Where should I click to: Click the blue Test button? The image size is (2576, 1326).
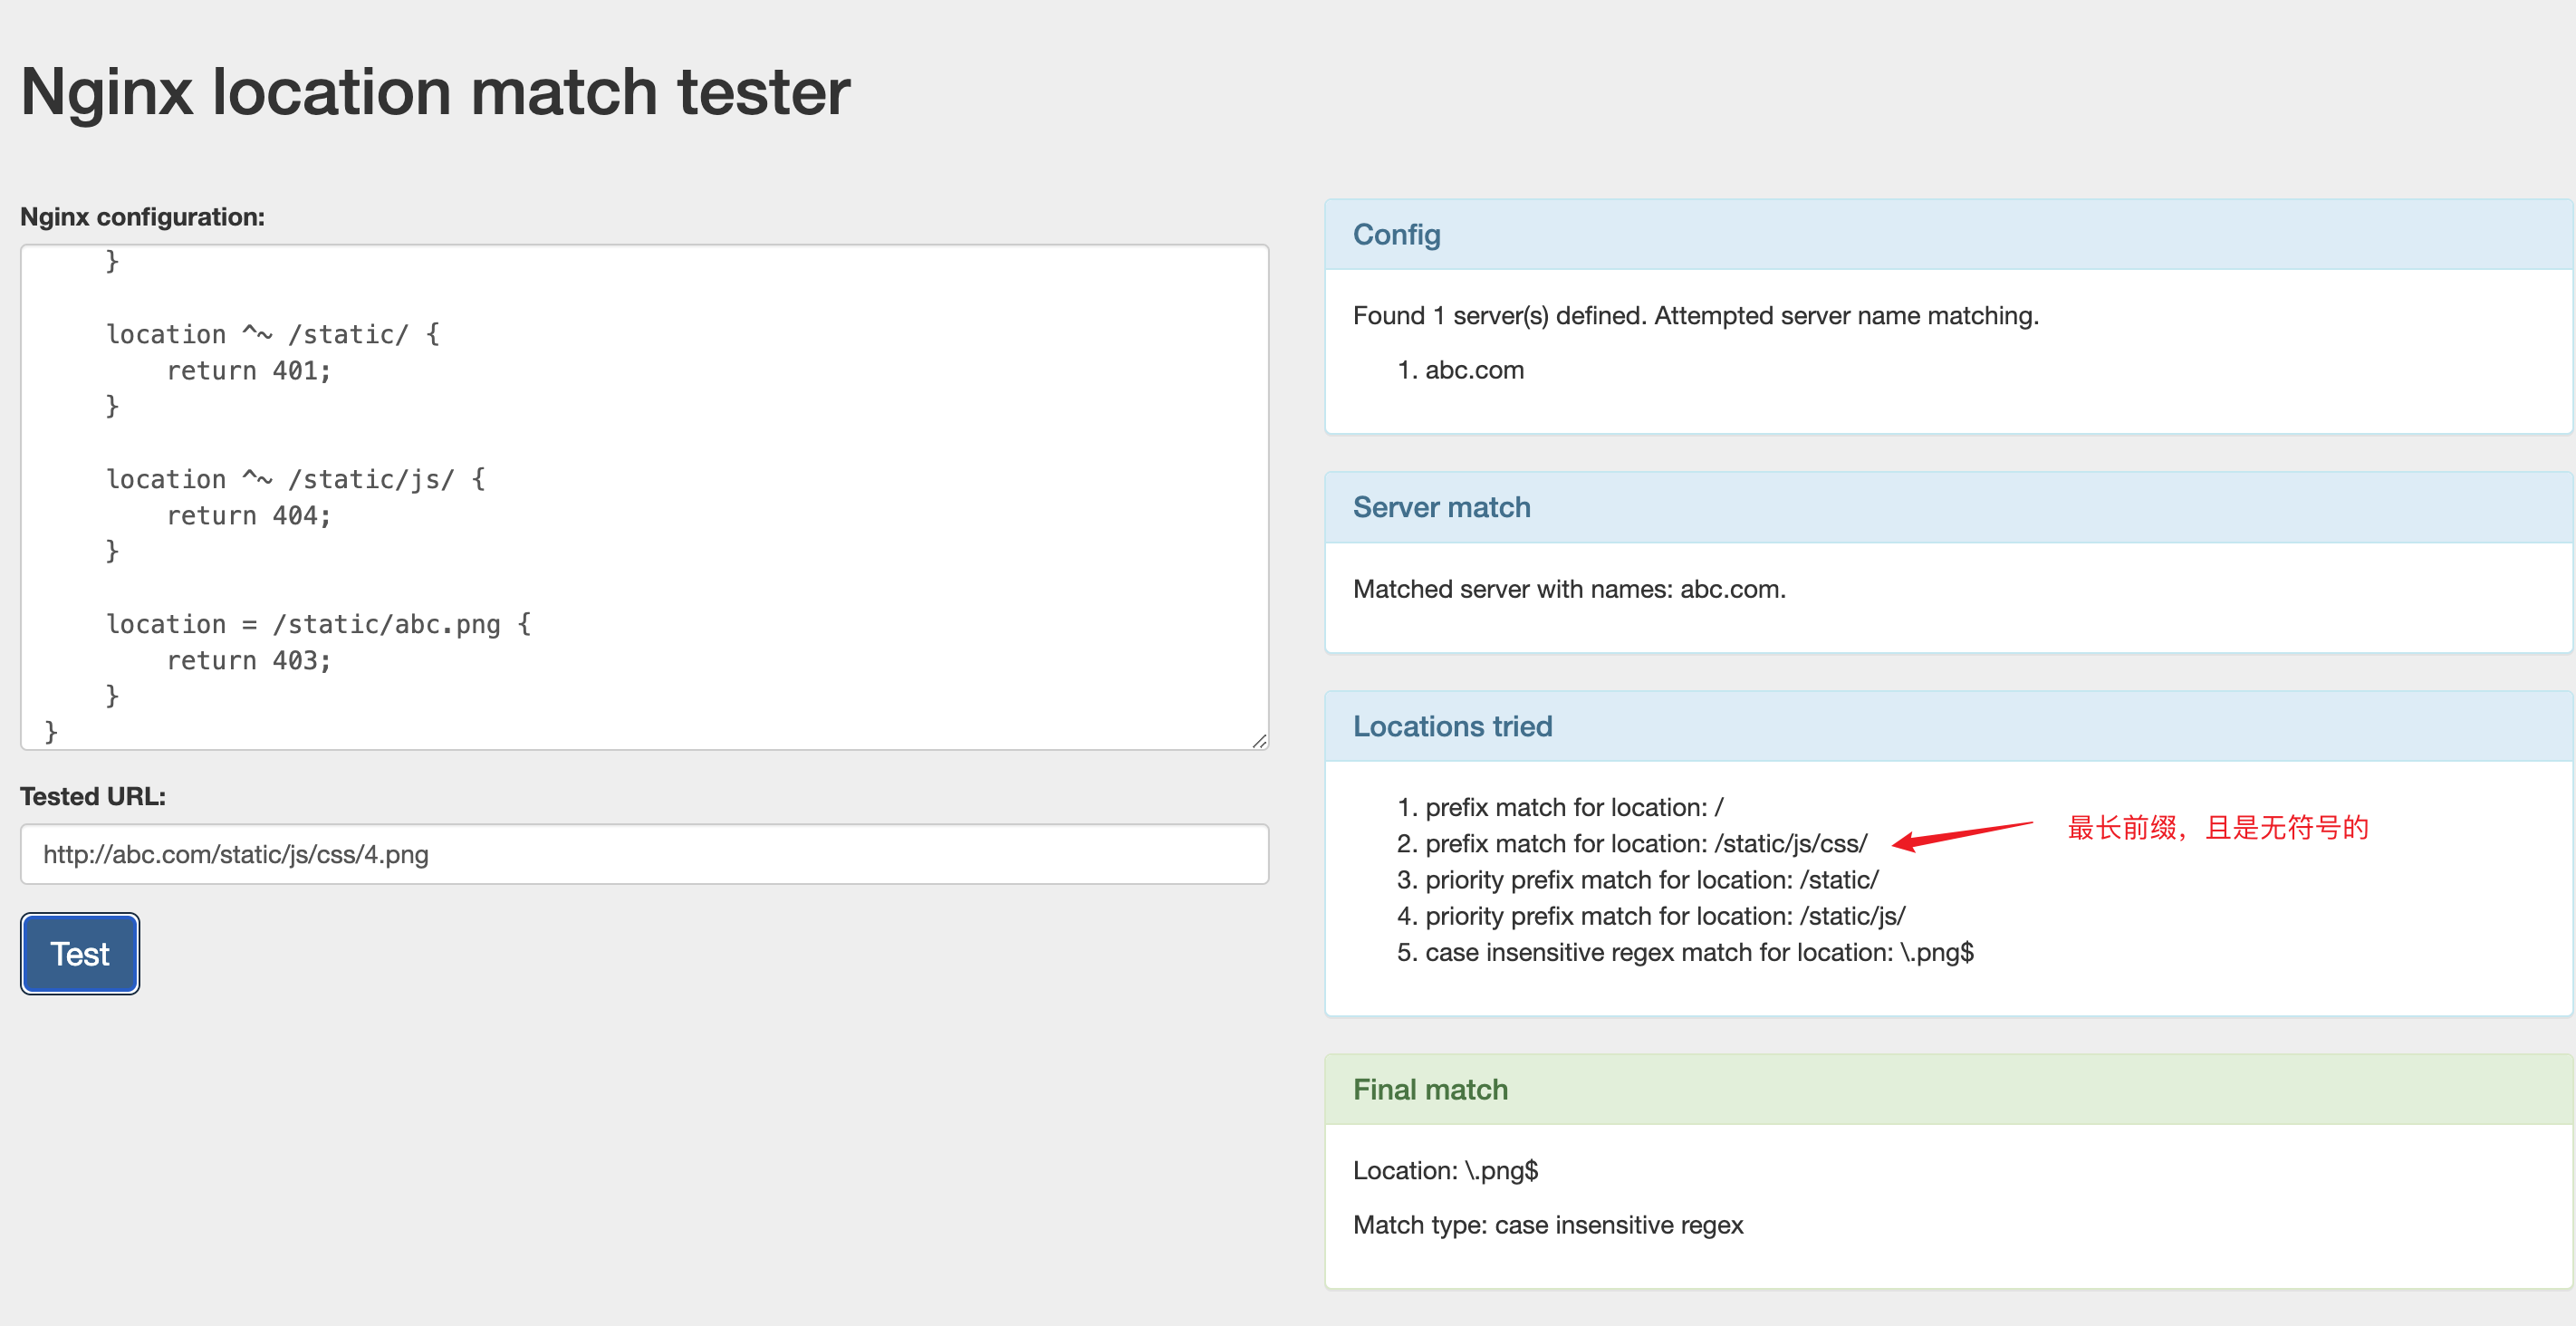(x=80, y=954)
